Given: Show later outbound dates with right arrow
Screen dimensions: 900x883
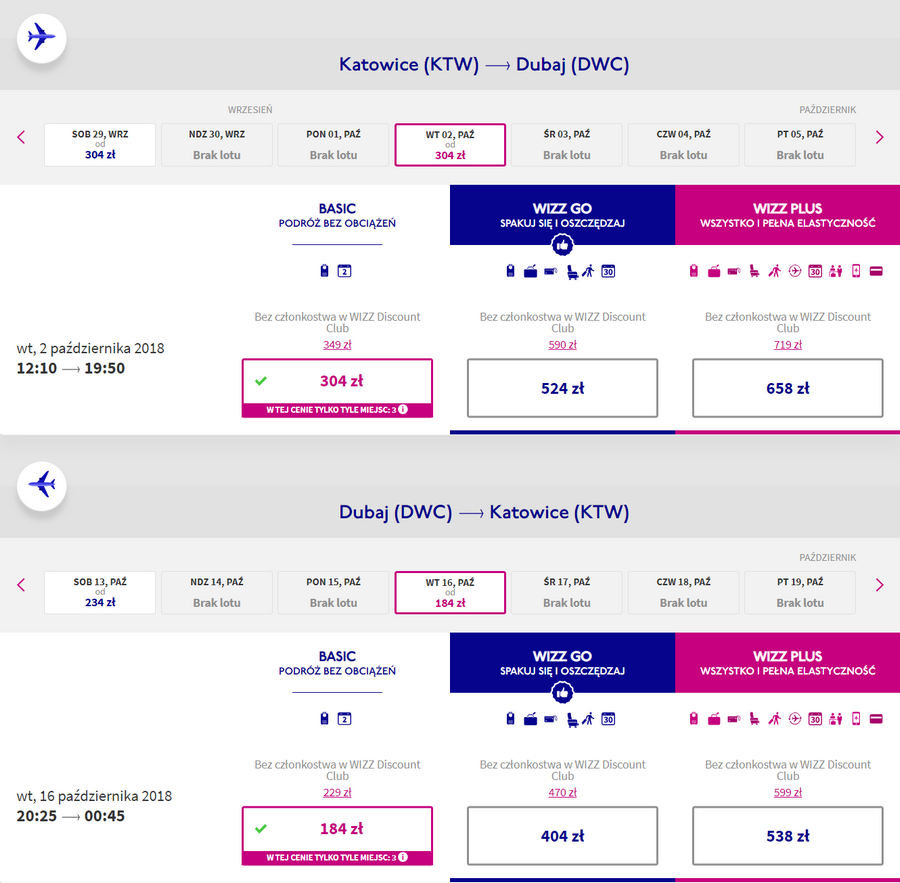Looking at the screenshot, I should pos(879,137).
